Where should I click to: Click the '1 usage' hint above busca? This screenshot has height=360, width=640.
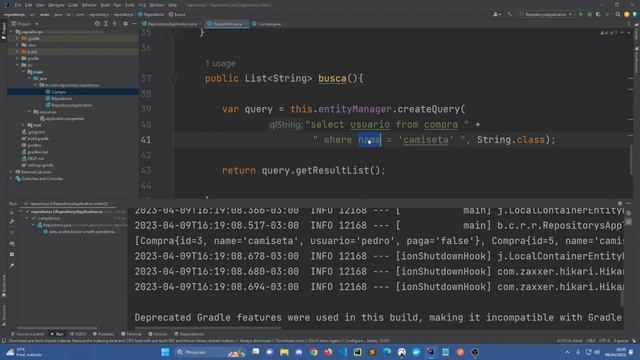(220, 63)
